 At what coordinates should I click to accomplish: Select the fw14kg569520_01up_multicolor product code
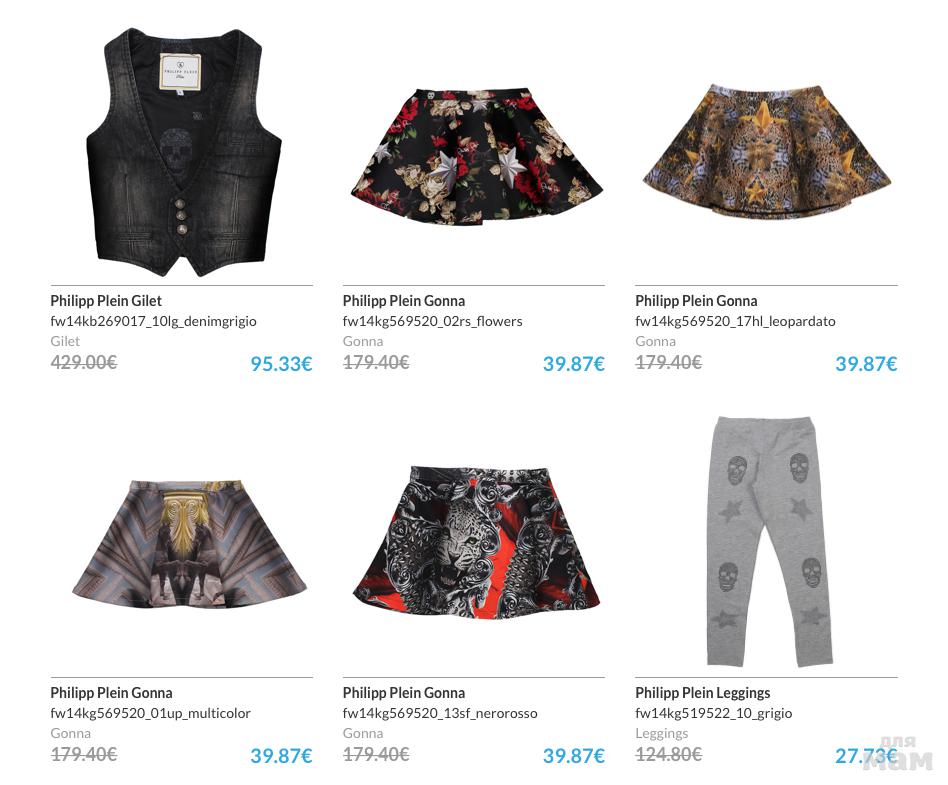tap(150, 713)
